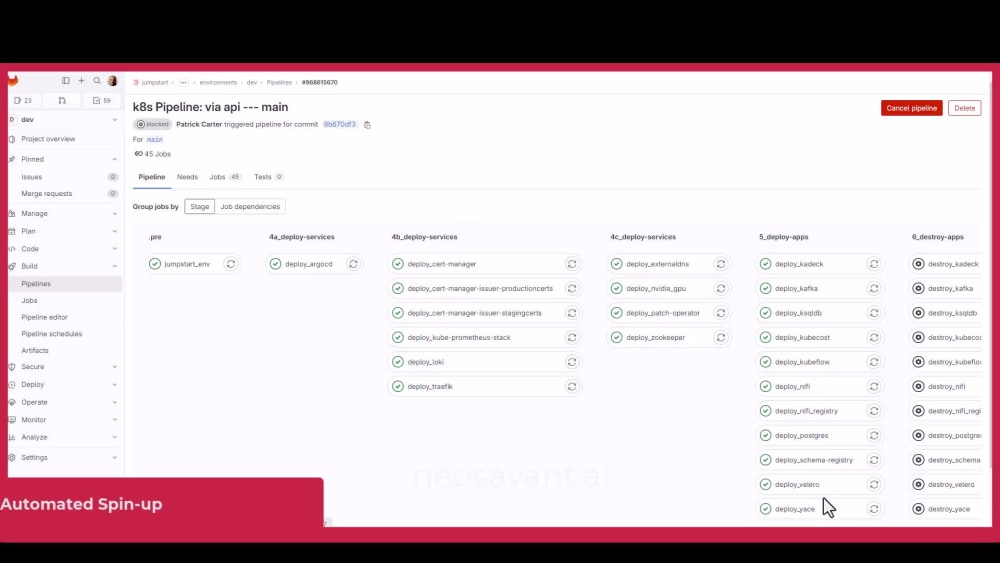The height and width of the screenshot is (563, 1000).
Task: Switch to the Tests tab
Action: coord(268,177)
